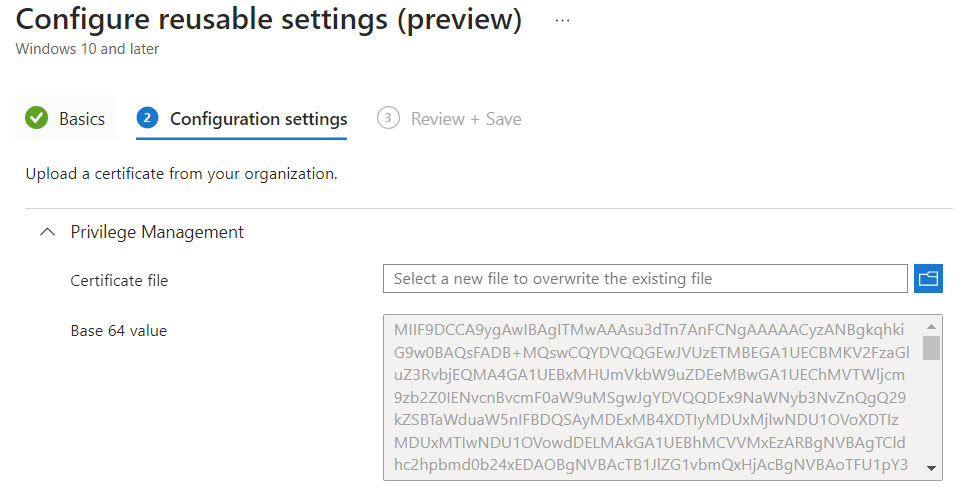Click the green checkmark icon beside Basics

(37, 117)
